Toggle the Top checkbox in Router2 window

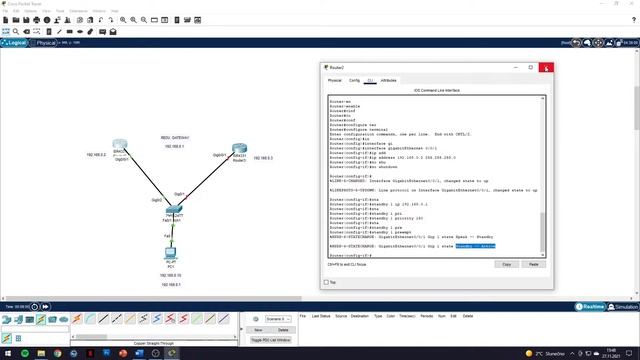pos(326,282)
